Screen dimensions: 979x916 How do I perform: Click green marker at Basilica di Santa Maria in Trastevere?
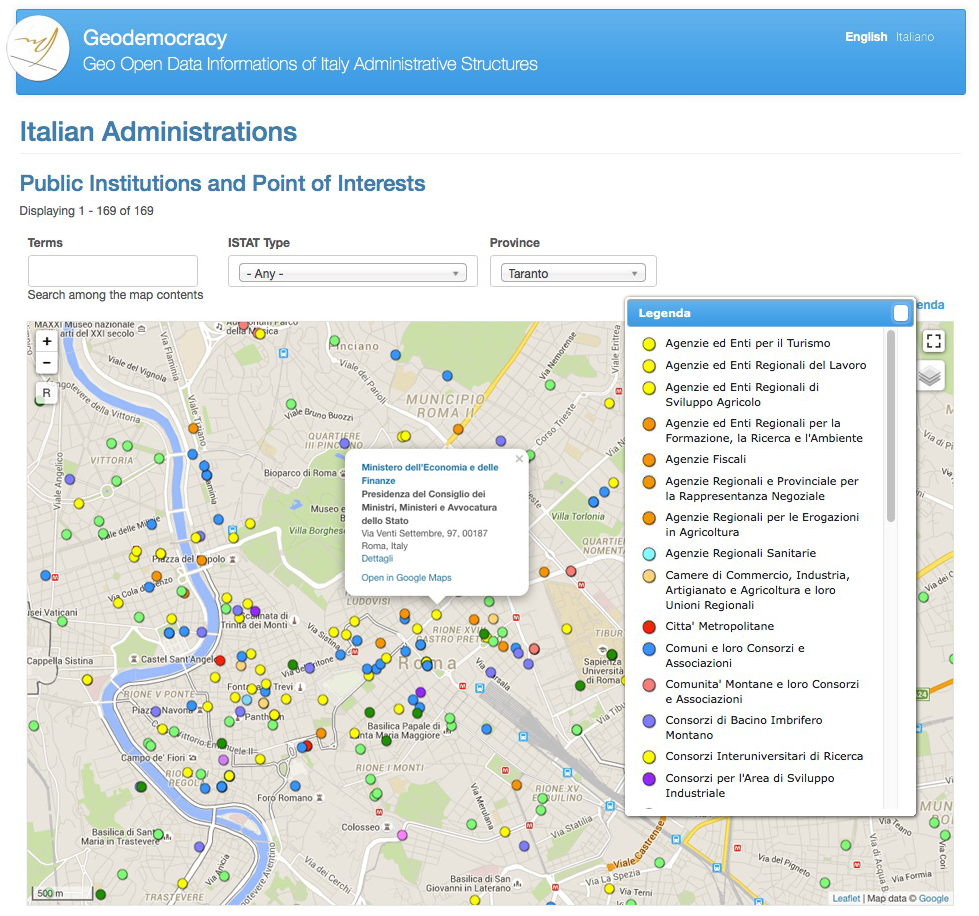[x=159, y=834]
